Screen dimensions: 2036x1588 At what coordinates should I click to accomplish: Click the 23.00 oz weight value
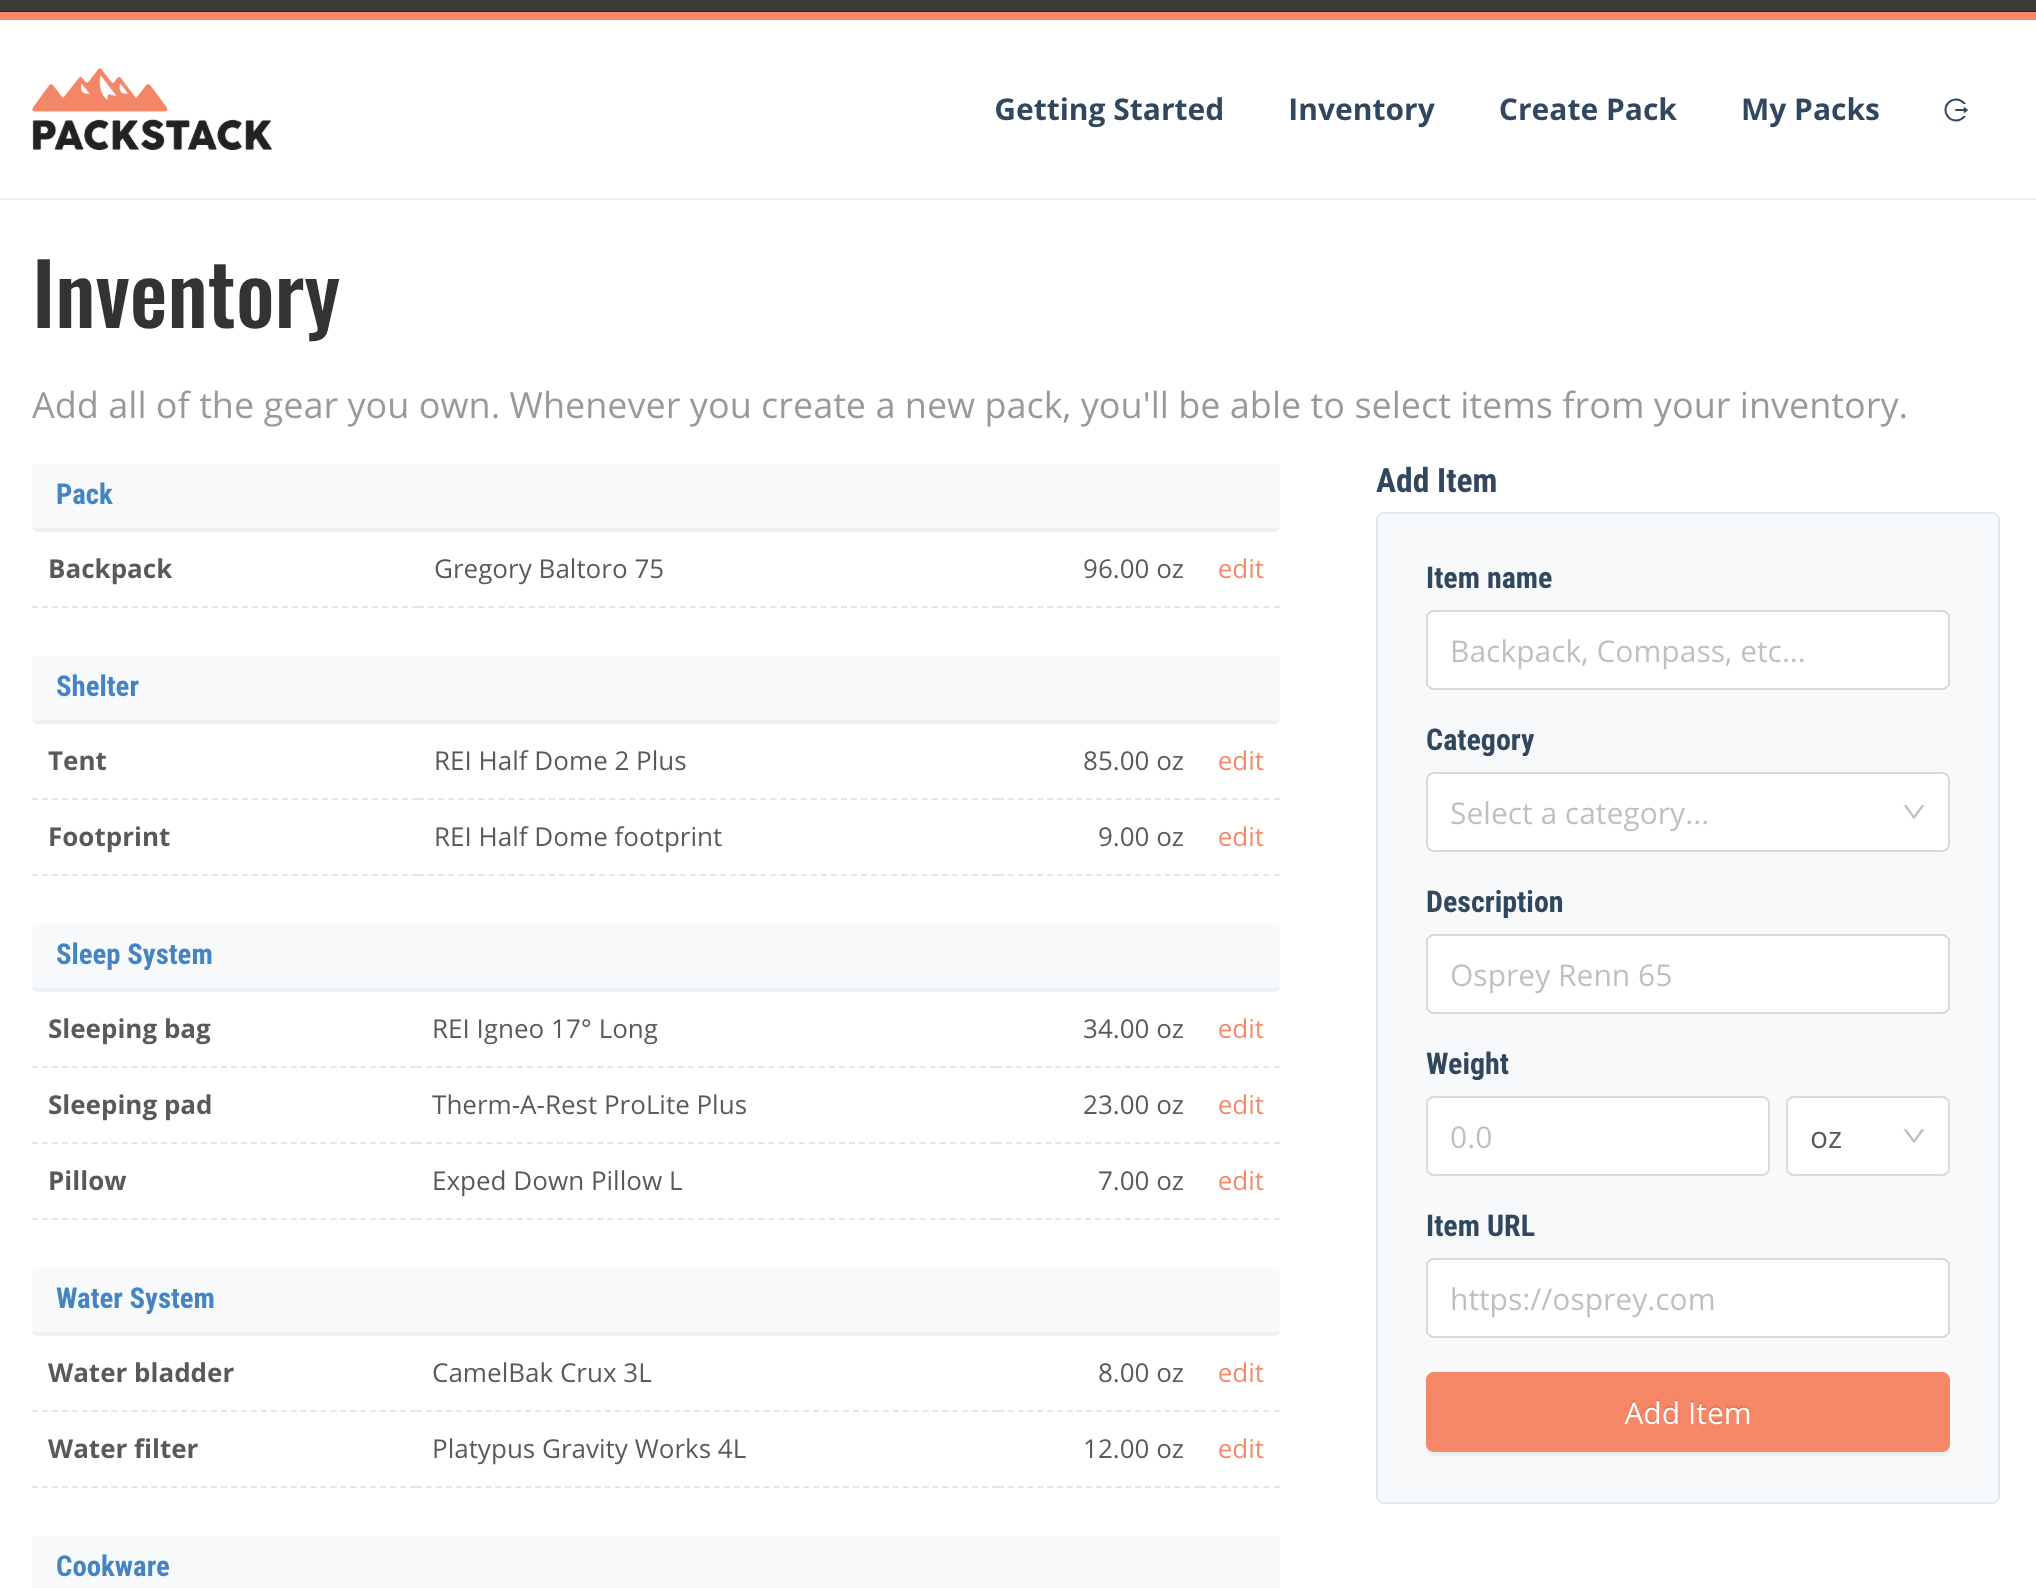pyautogui.click(x=1133, y=1105)
